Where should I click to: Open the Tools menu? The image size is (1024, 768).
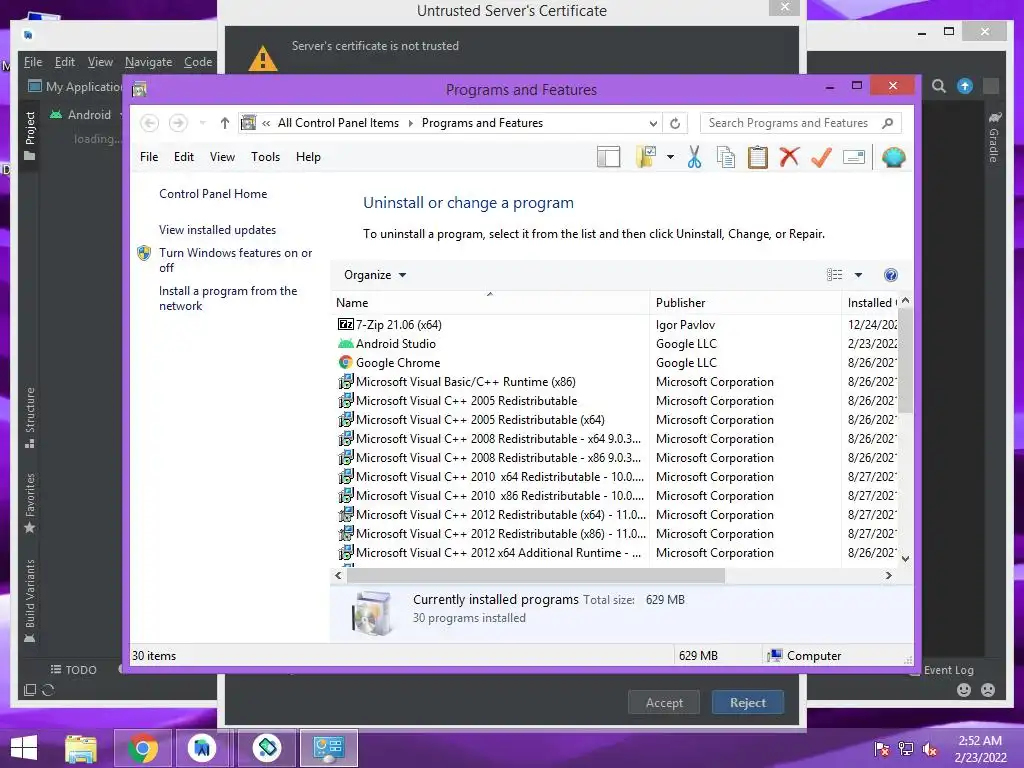[x=265, y=157]
